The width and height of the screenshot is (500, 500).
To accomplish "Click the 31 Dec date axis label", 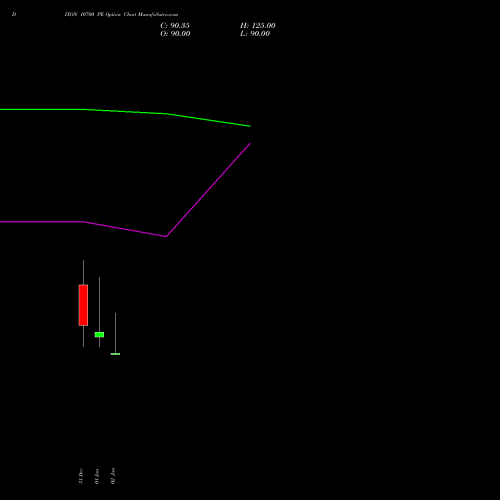I will (81, 476).
